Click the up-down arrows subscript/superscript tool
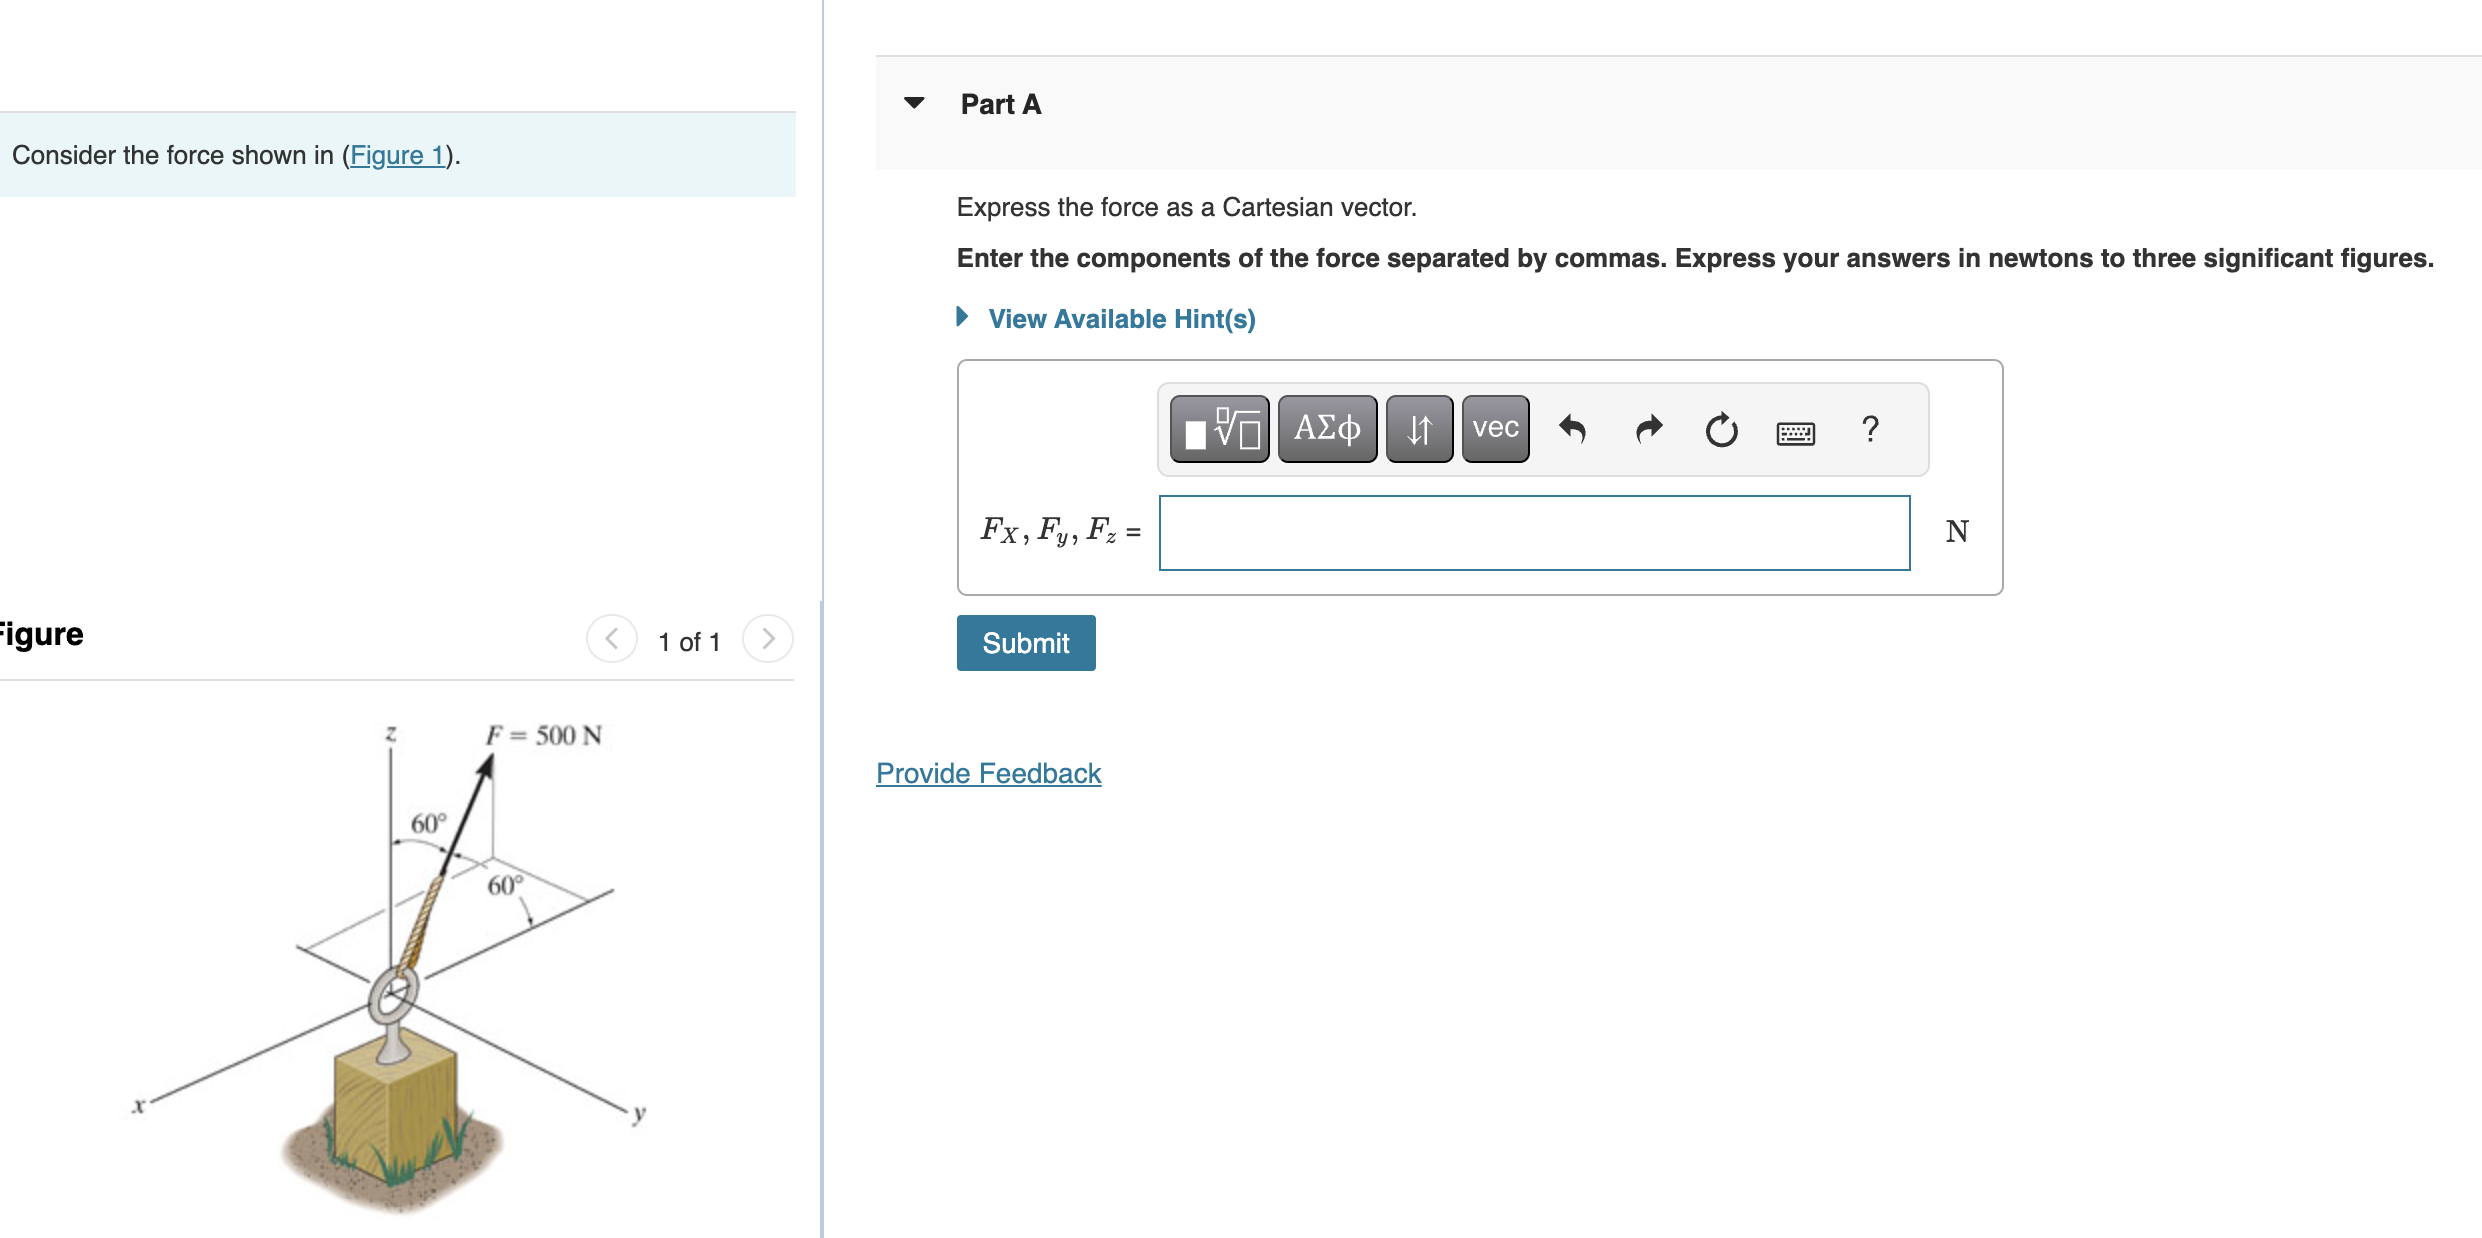The height and width of the screenshot is (1238, 2482). tap(1419, 429)
